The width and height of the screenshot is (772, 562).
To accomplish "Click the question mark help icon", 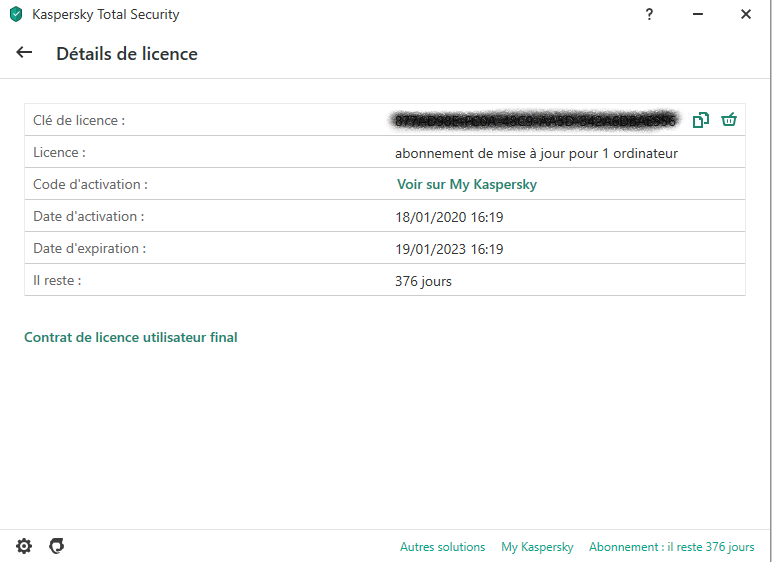I will click(649, 15).
